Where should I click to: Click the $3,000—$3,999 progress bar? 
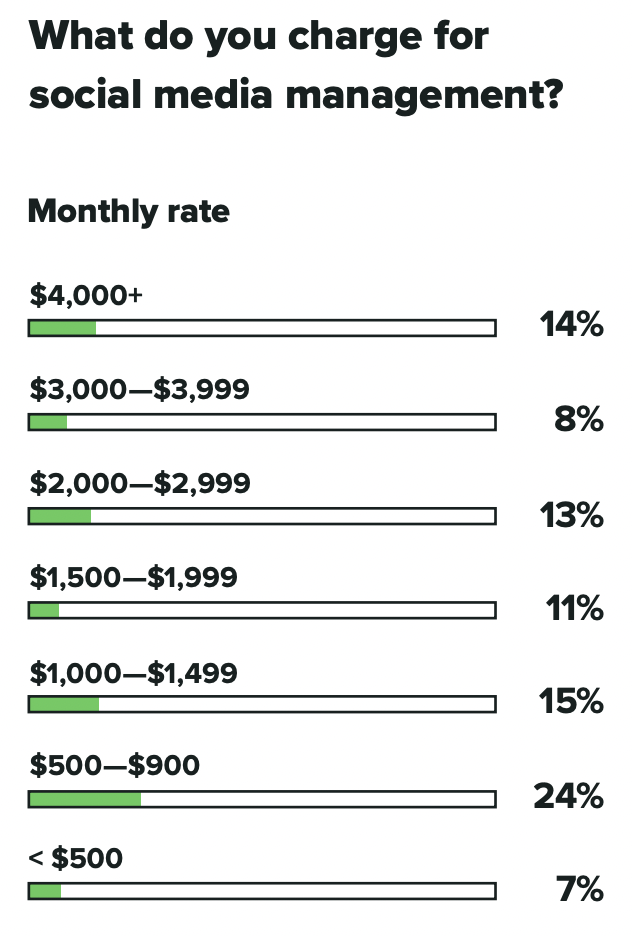(x=262, y=422)
